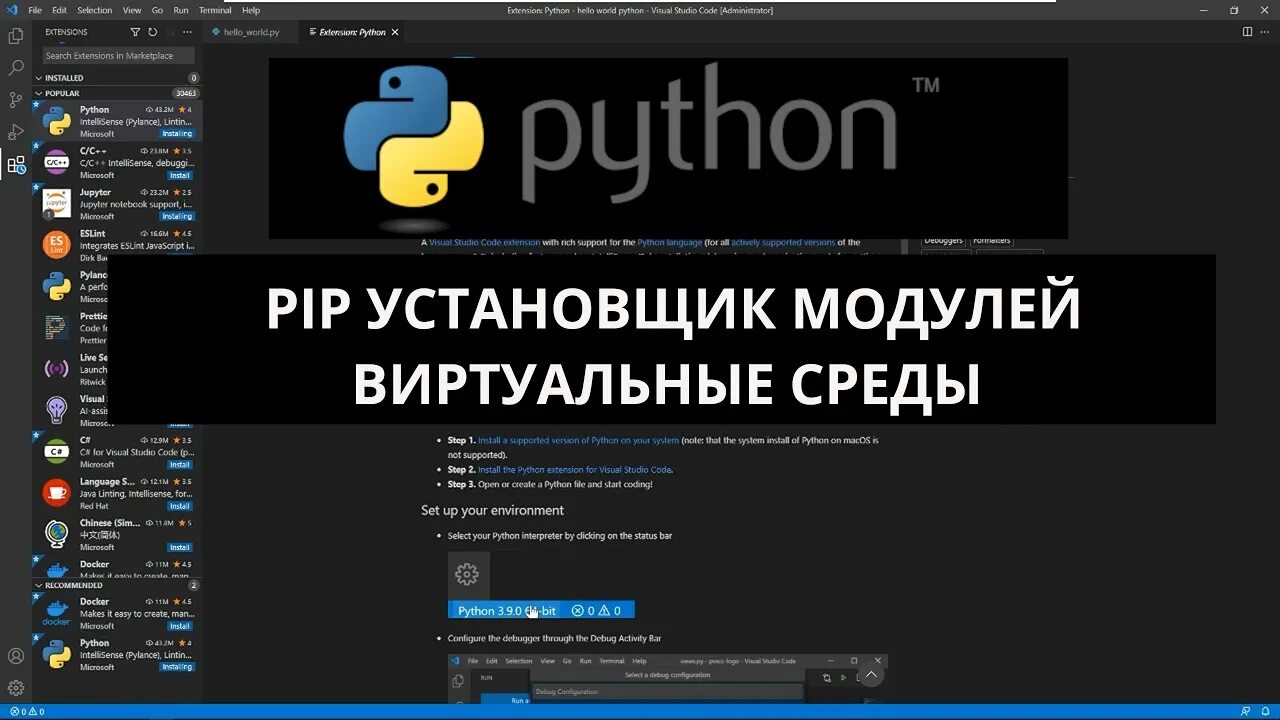This screenshot has width=1280, height=720.
Task: Open the View menu
Action: tap(132, 10)
